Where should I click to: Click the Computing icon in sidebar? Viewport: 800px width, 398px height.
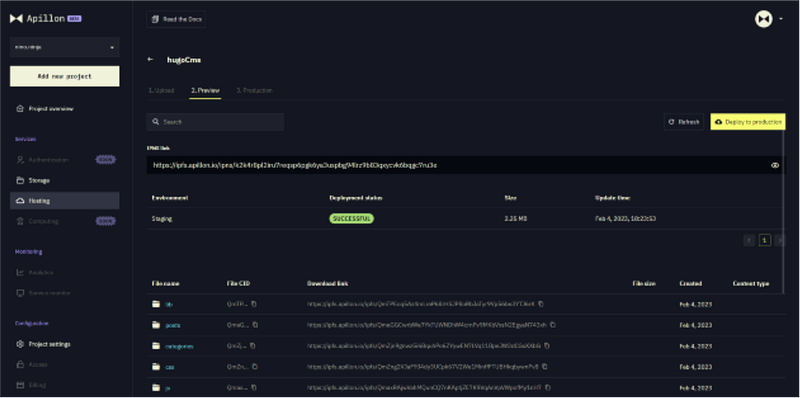click(20, 221)
